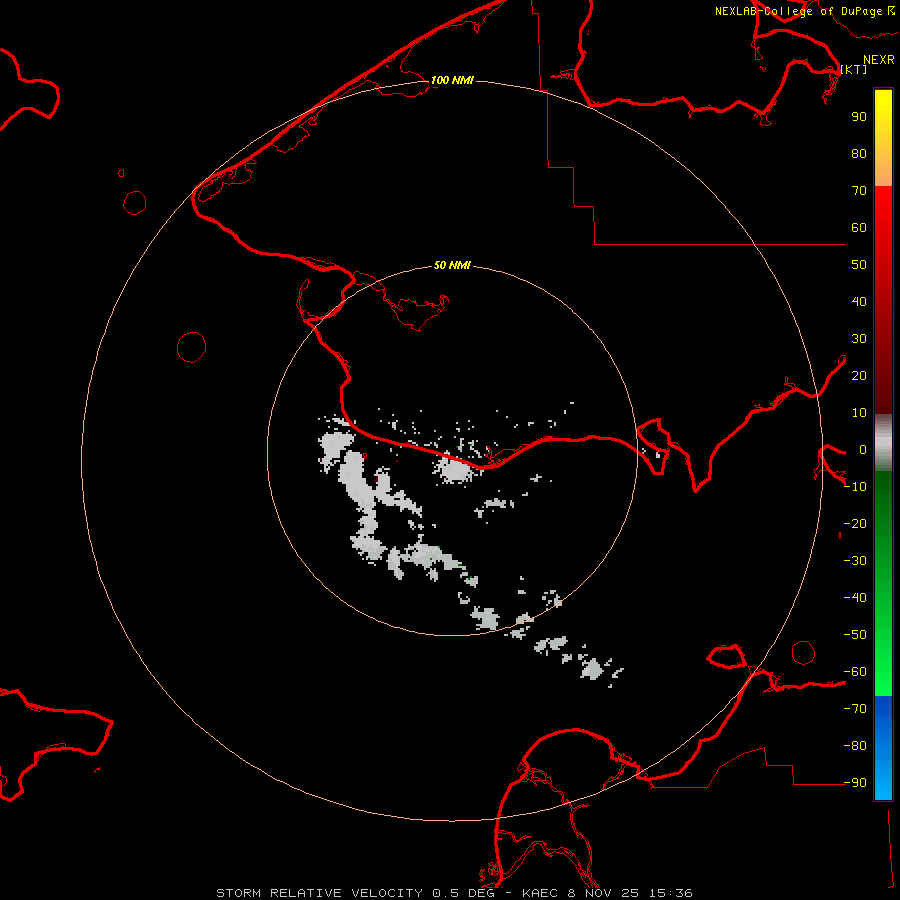The image size is (900, 900).
Task: Click the blue bottom segment of color bar
Action: tap(883, 748)
